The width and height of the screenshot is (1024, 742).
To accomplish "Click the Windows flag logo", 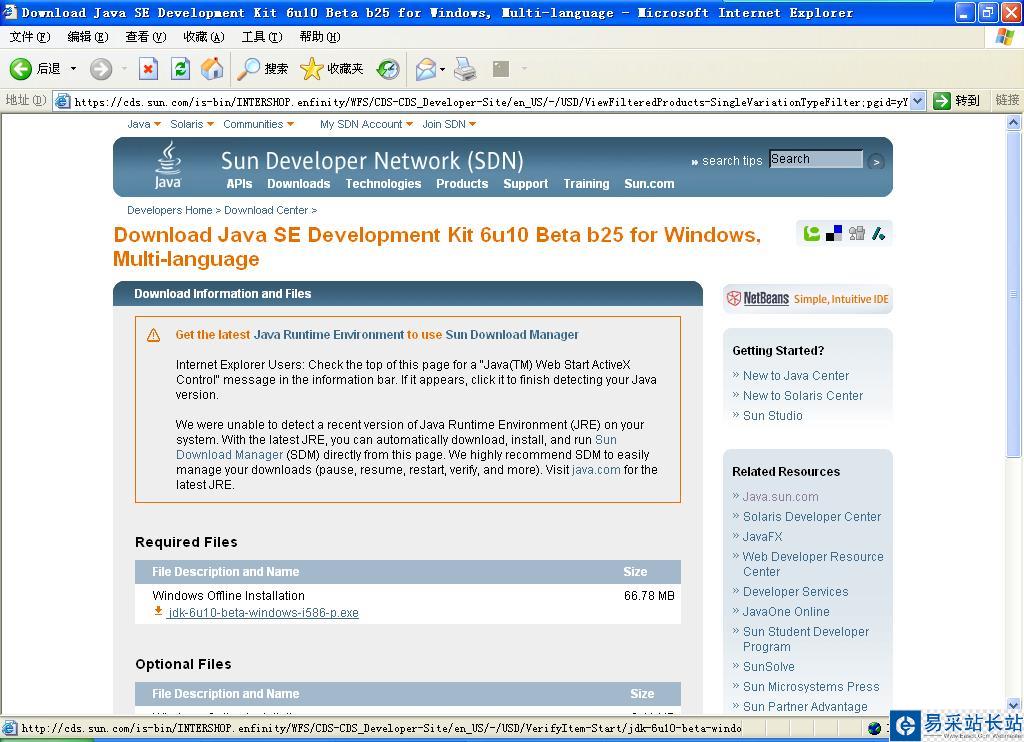I will tap(1005, 37).
